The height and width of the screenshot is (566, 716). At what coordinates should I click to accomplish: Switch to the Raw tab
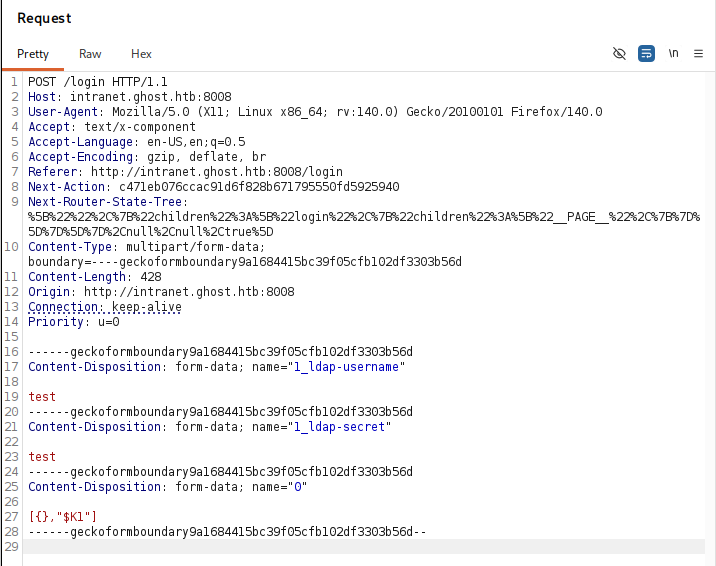tap(90, 54)
